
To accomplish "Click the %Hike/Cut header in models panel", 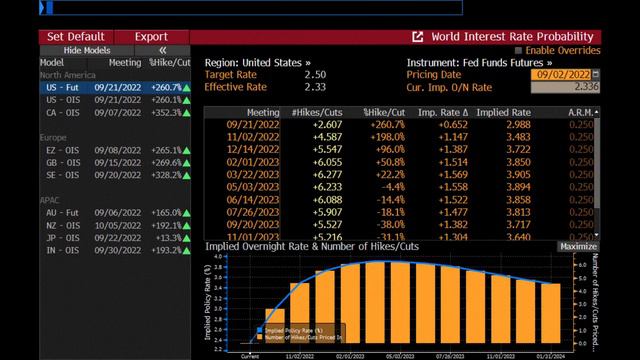I will tap(170, 63).
